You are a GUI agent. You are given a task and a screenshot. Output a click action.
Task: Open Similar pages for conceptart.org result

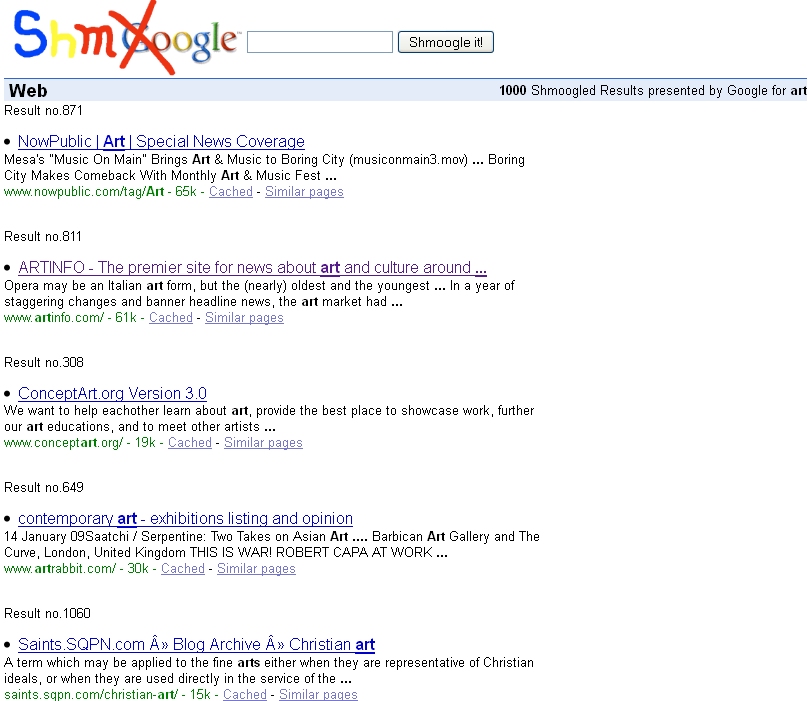[263, 443]
